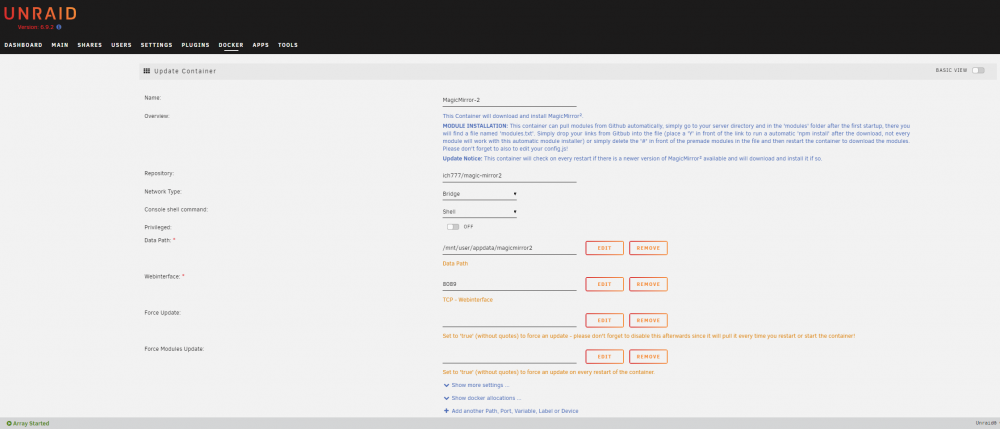Viewport: 1000px width, 429px height.
Task: Open the Plugins menu
Action: pos(195,45)
